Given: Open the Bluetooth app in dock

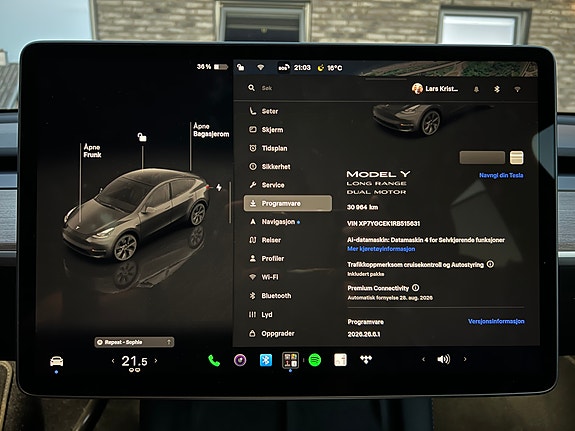Looking at the screenshot, I should click(265, 360).
